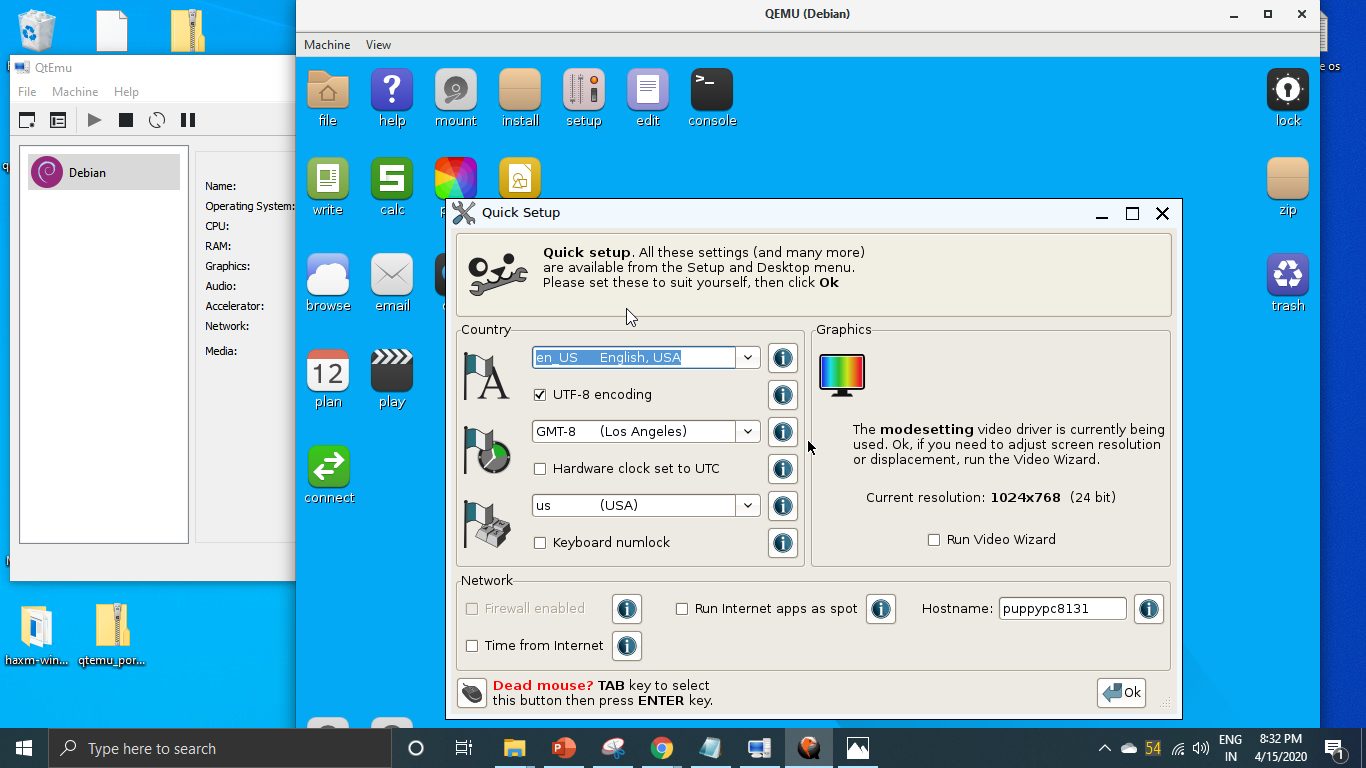Image resolution: width=1366 pixels, height=768 pixels.
Task: Open the calc spreadsheet app
Action: [391, 185]
